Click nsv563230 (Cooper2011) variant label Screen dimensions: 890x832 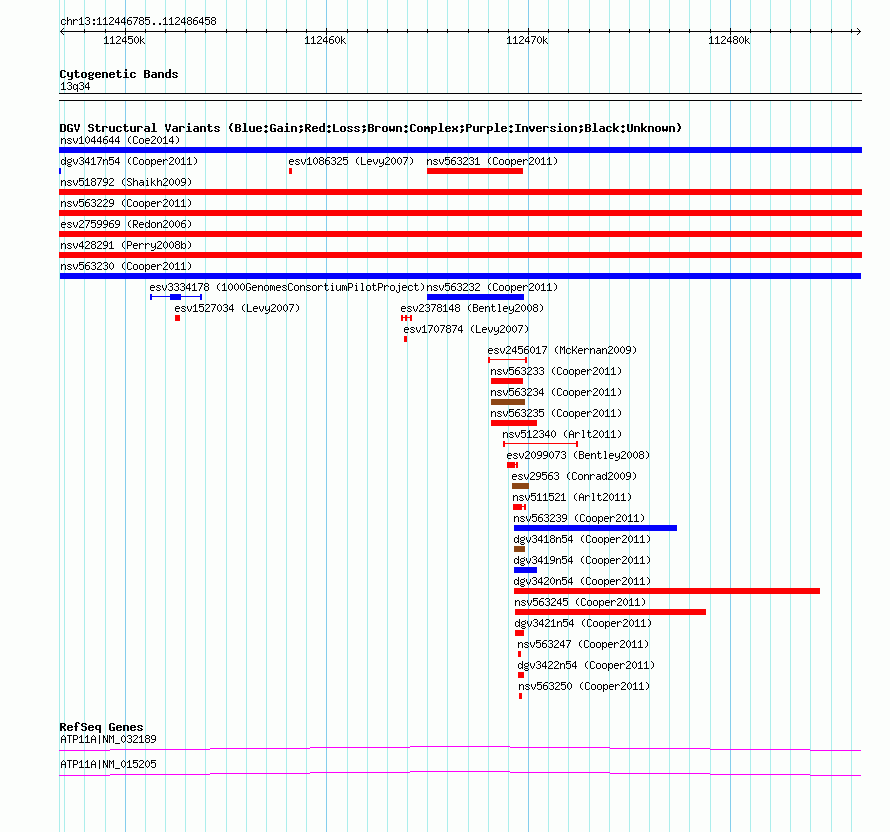[126, 266]
